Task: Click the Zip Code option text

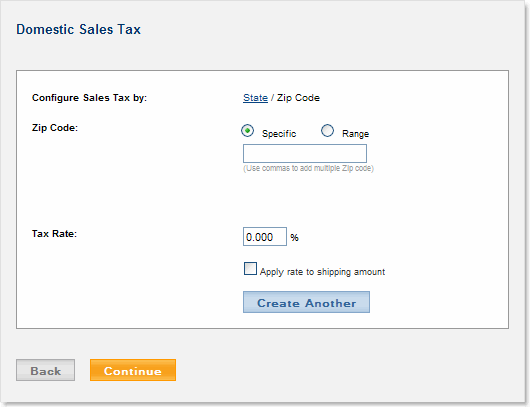Action: coord(298,98)
